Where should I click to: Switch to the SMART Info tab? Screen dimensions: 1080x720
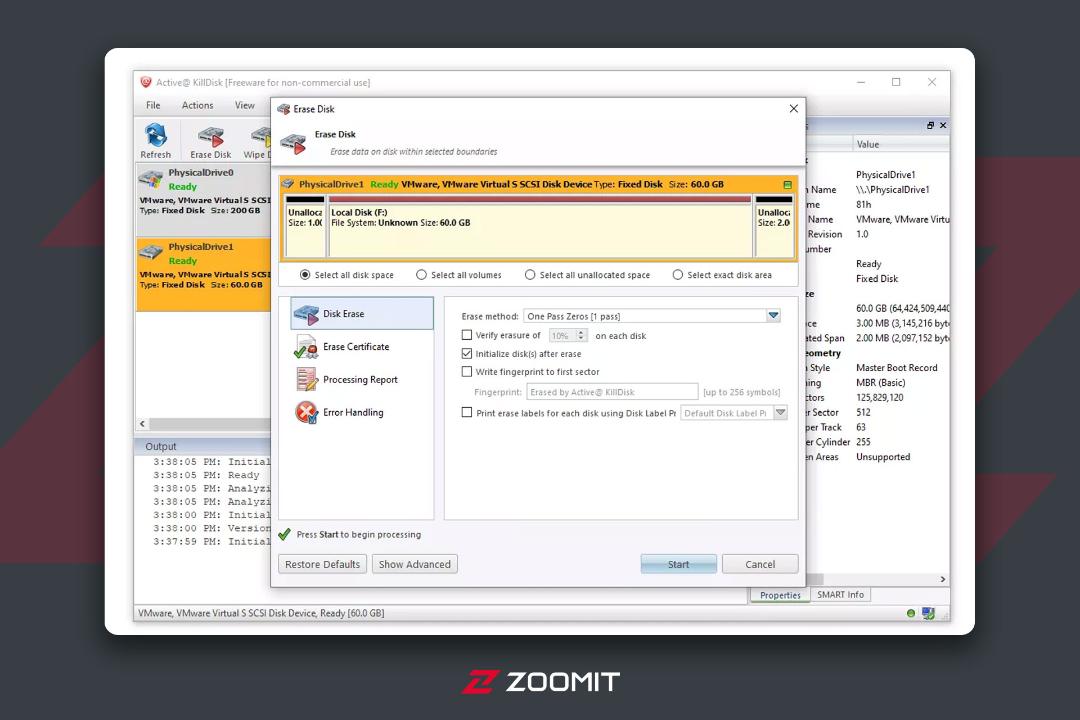pos(840,595)
